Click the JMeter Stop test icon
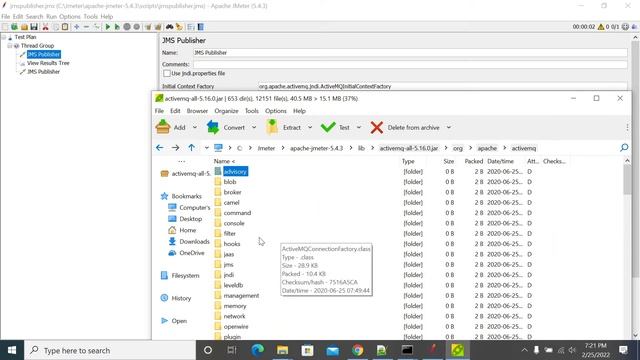 (x=127, y=27)
